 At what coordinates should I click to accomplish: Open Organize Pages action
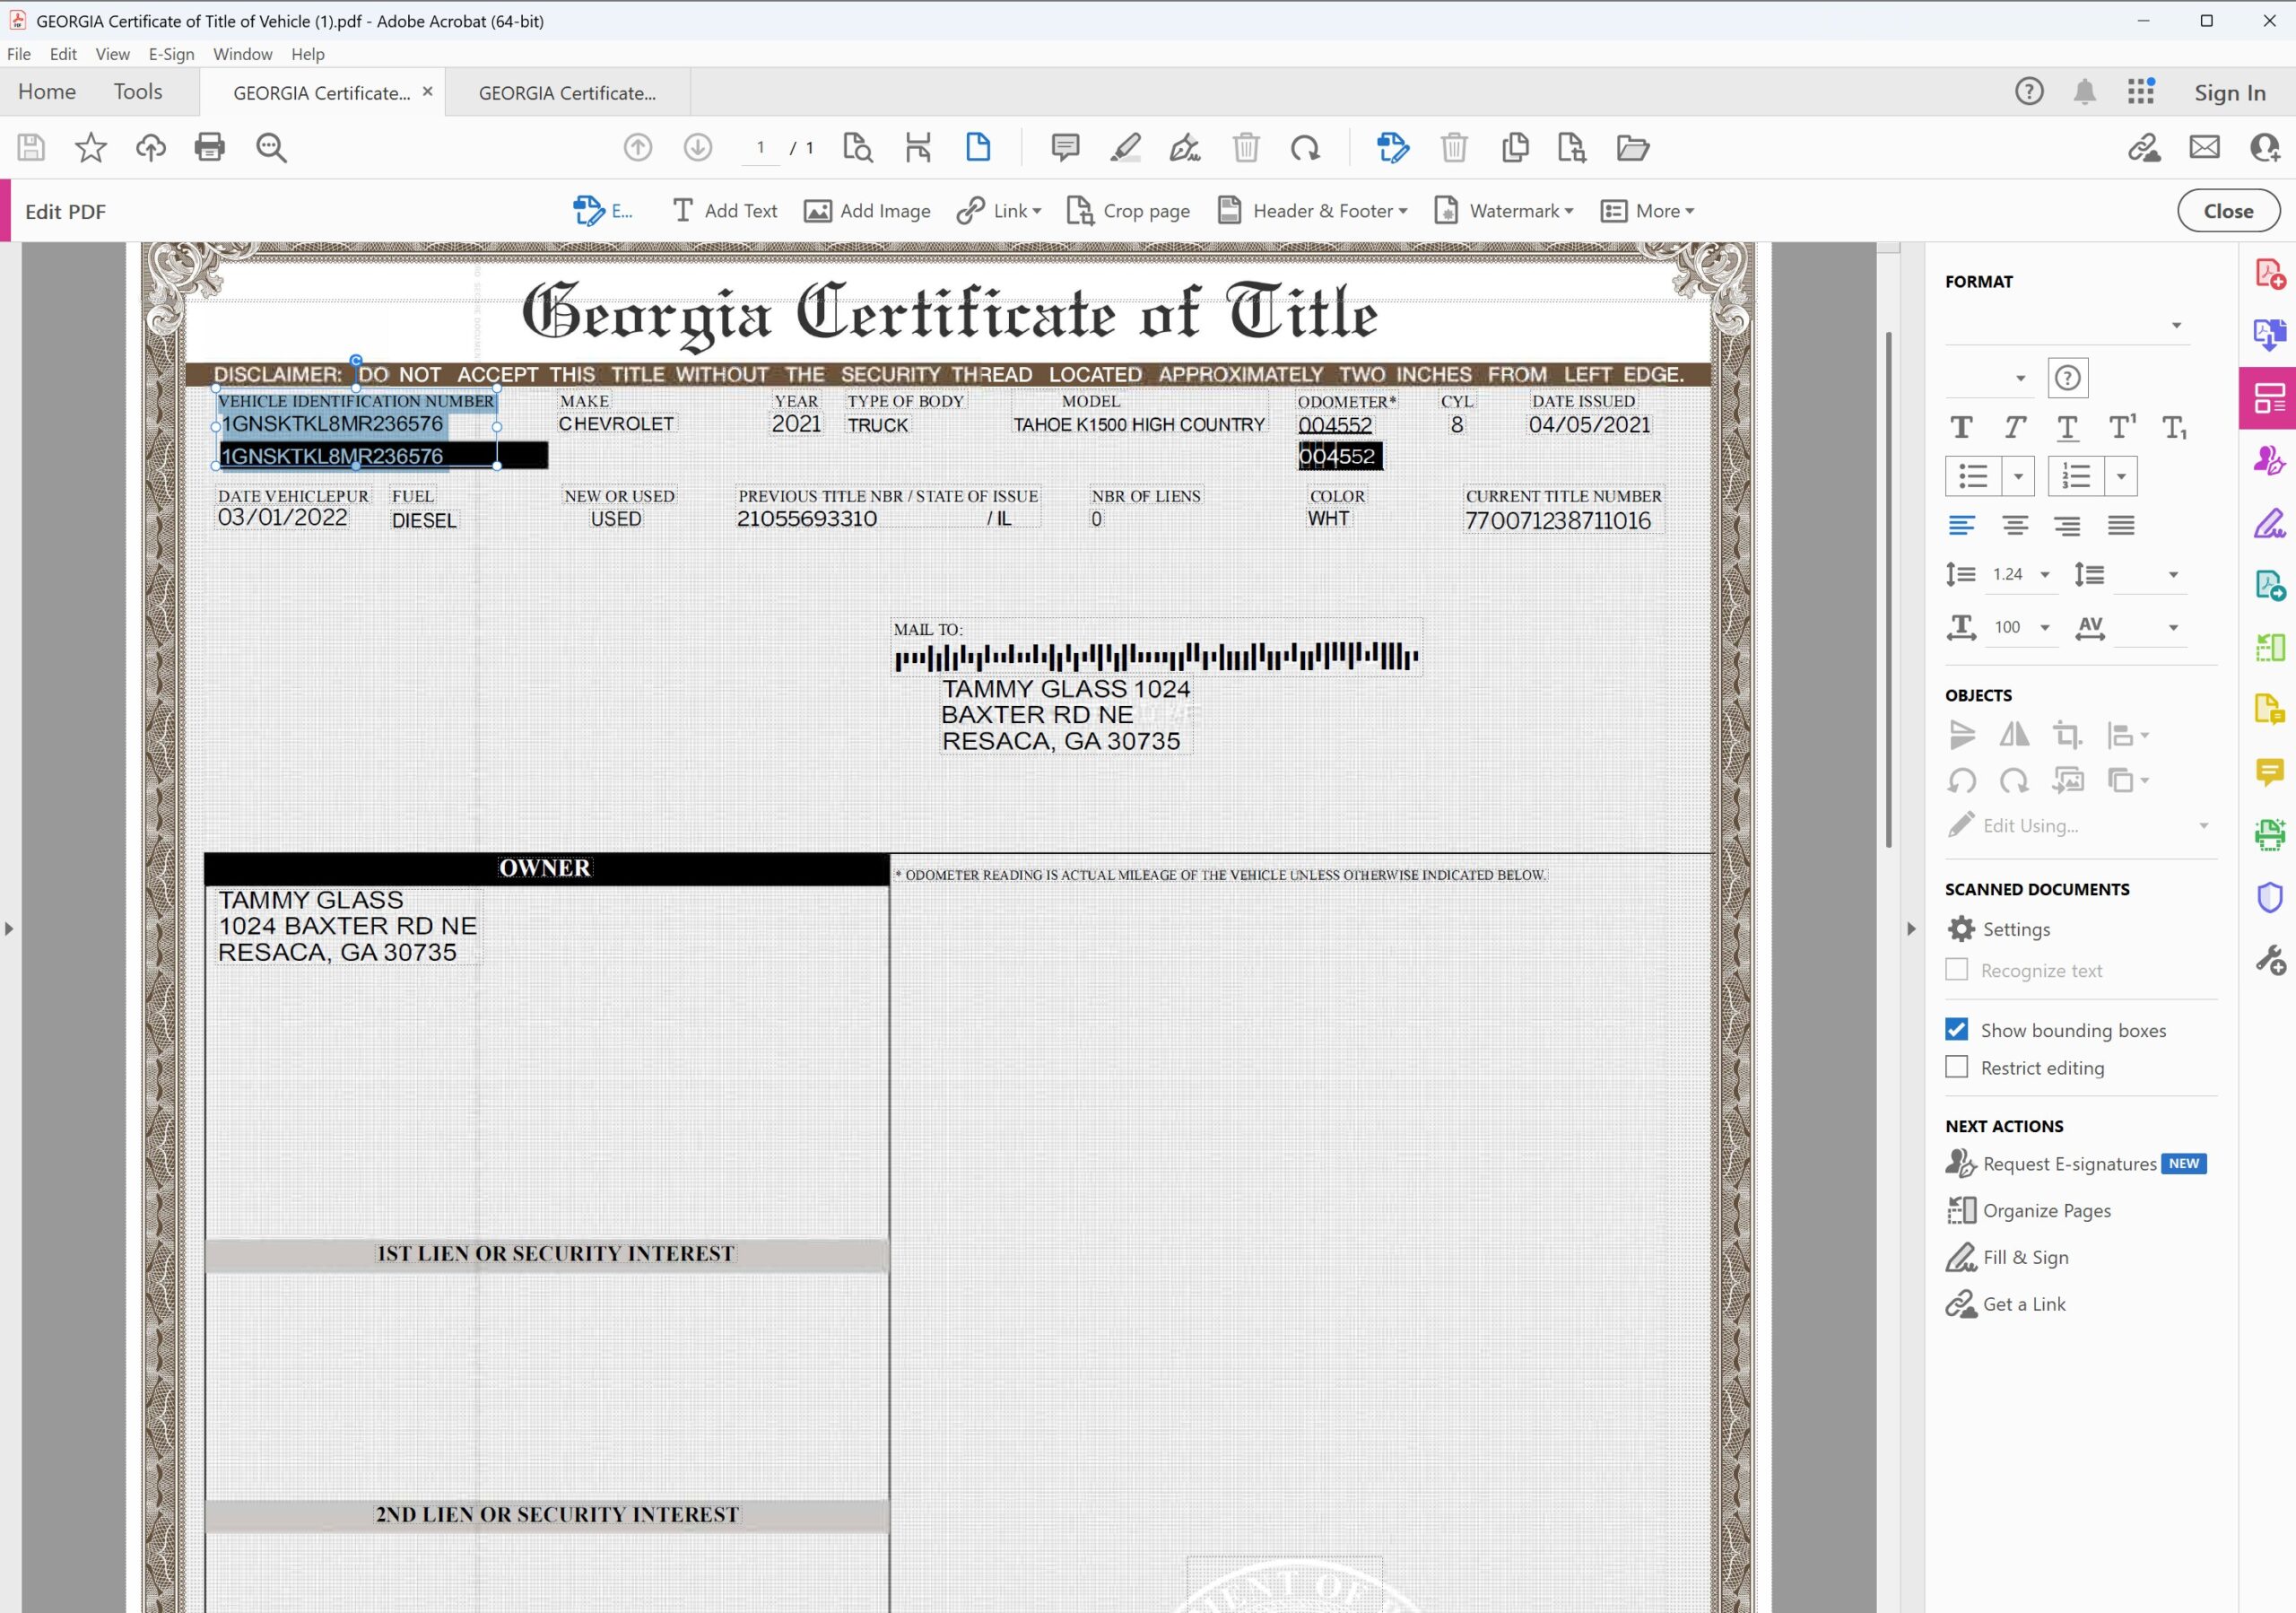pos(2029,1211)
